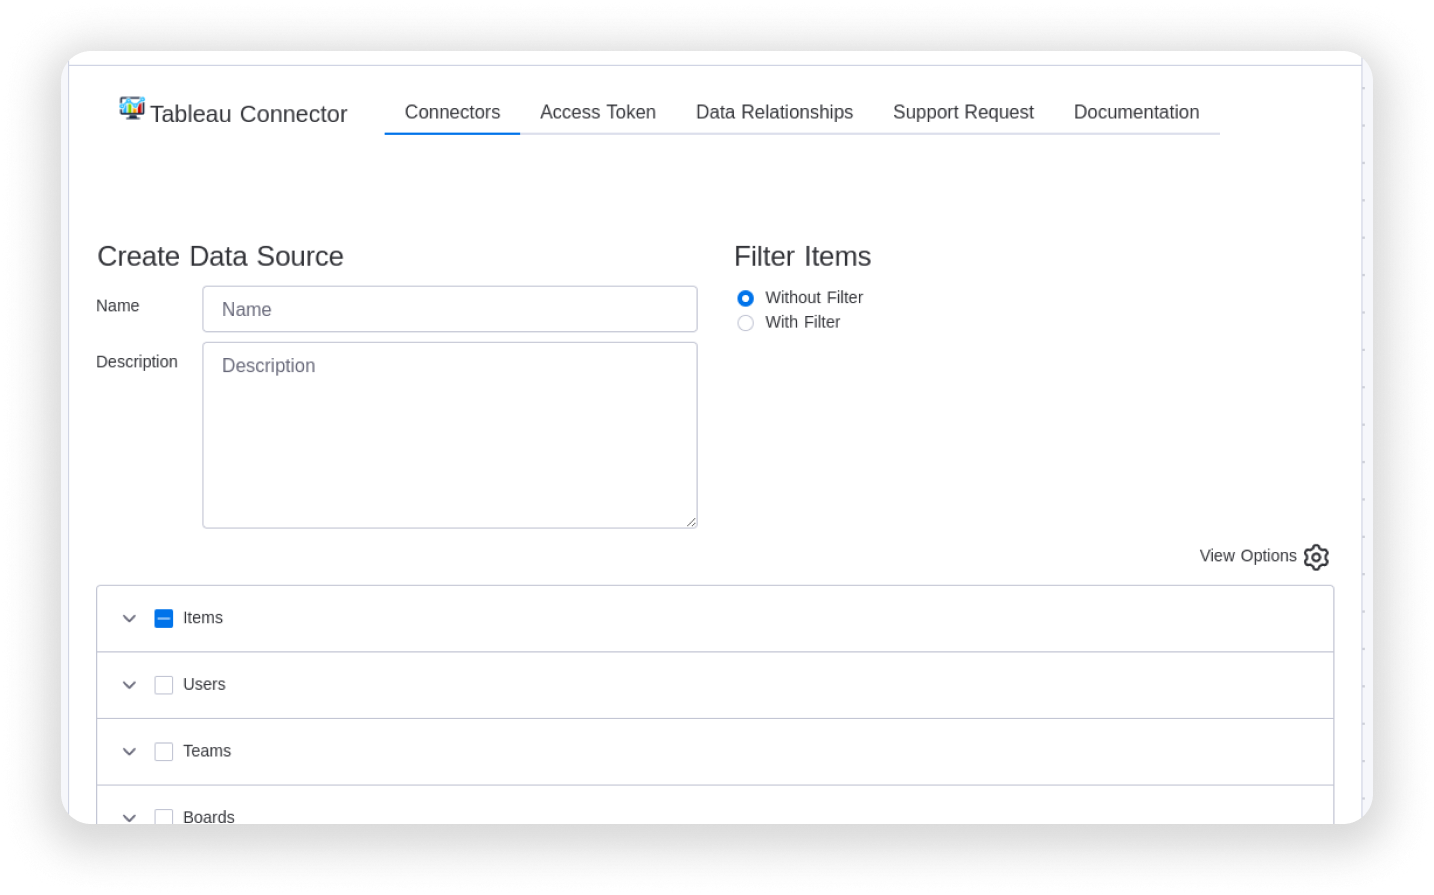Expand the Teams section
This screenshot has height=895, width=1434.
pos(129,751)
